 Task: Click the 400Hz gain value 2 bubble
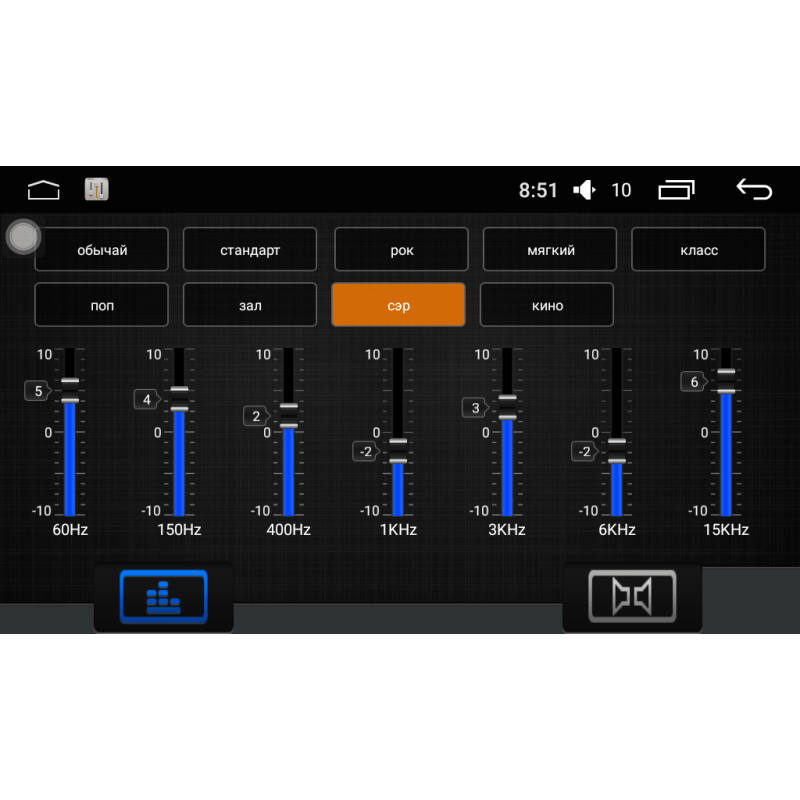256,416
